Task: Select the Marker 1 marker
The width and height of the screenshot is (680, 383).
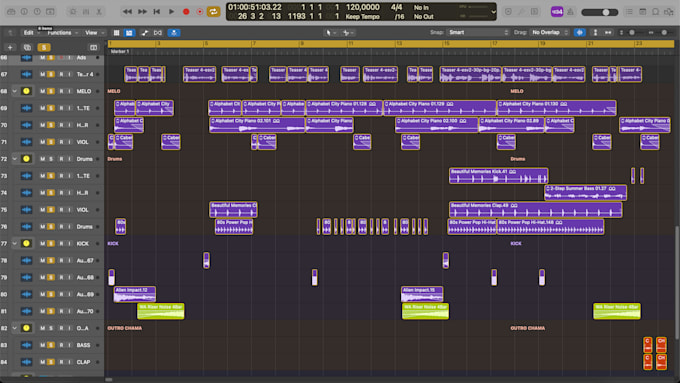Action: (120, 51)
